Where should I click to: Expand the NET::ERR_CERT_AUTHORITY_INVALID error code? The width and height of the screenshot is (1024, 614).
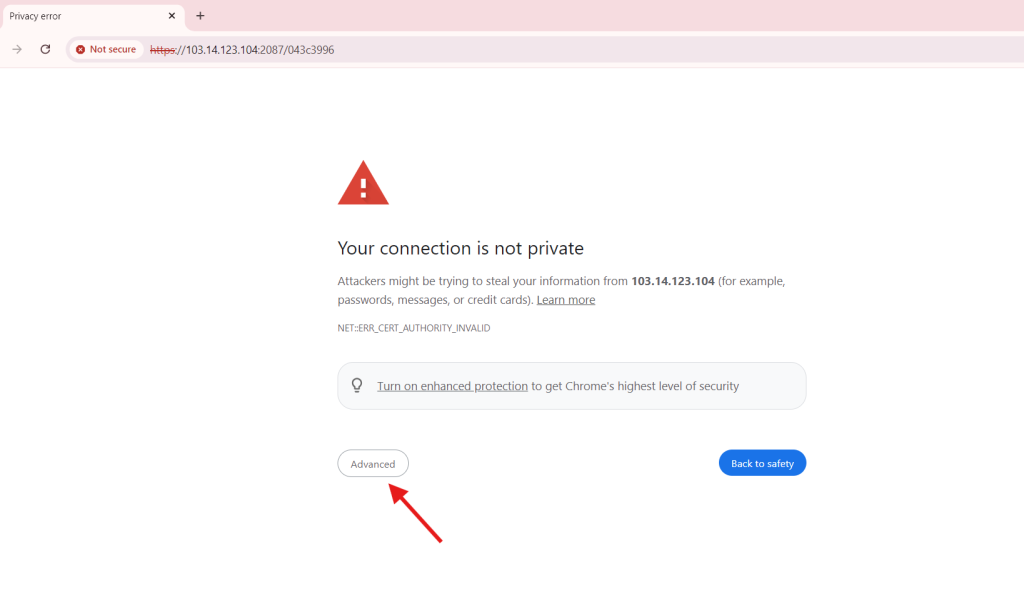[x=414, y=328]
